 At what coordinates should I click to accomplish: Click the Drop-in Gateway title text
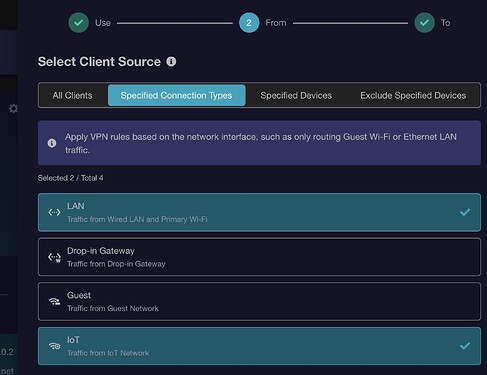coord(101,251)
